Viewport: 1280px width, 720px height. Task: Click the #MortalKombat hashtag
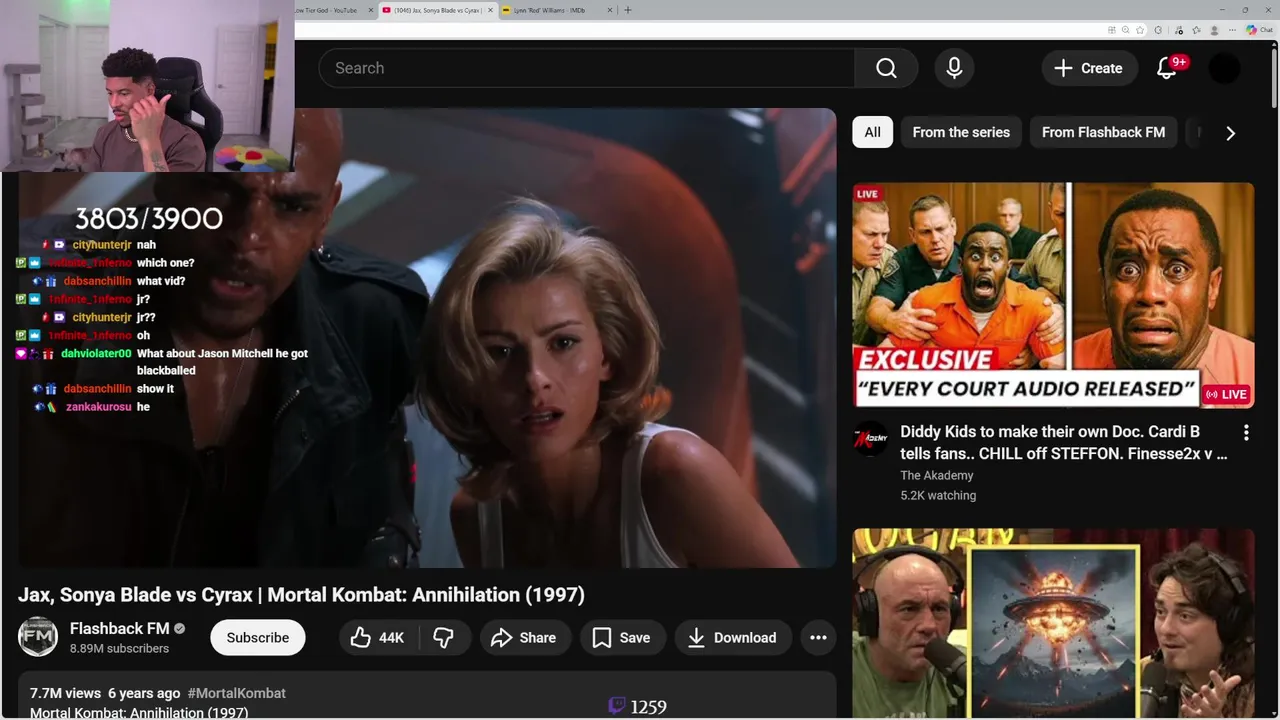click(236, 693)
